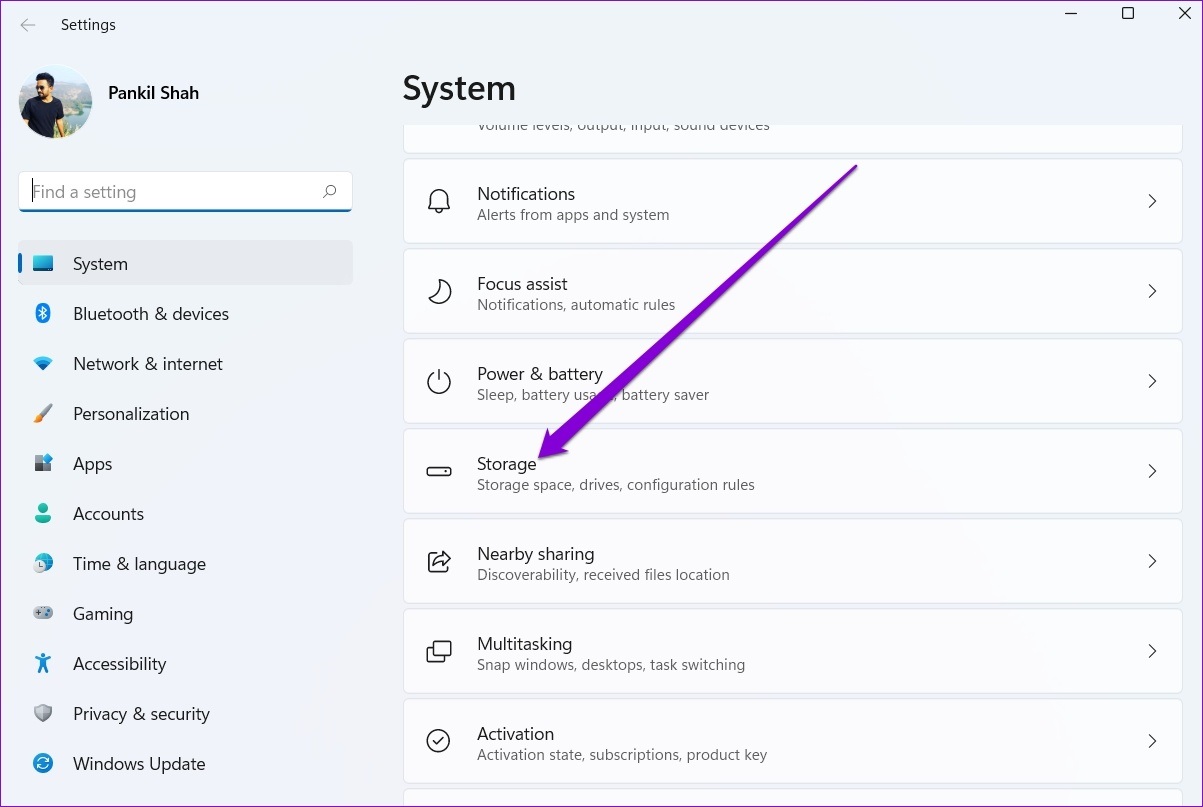
Task: Click 'Notifications, automatic rules' text
Action: (576, 305)
